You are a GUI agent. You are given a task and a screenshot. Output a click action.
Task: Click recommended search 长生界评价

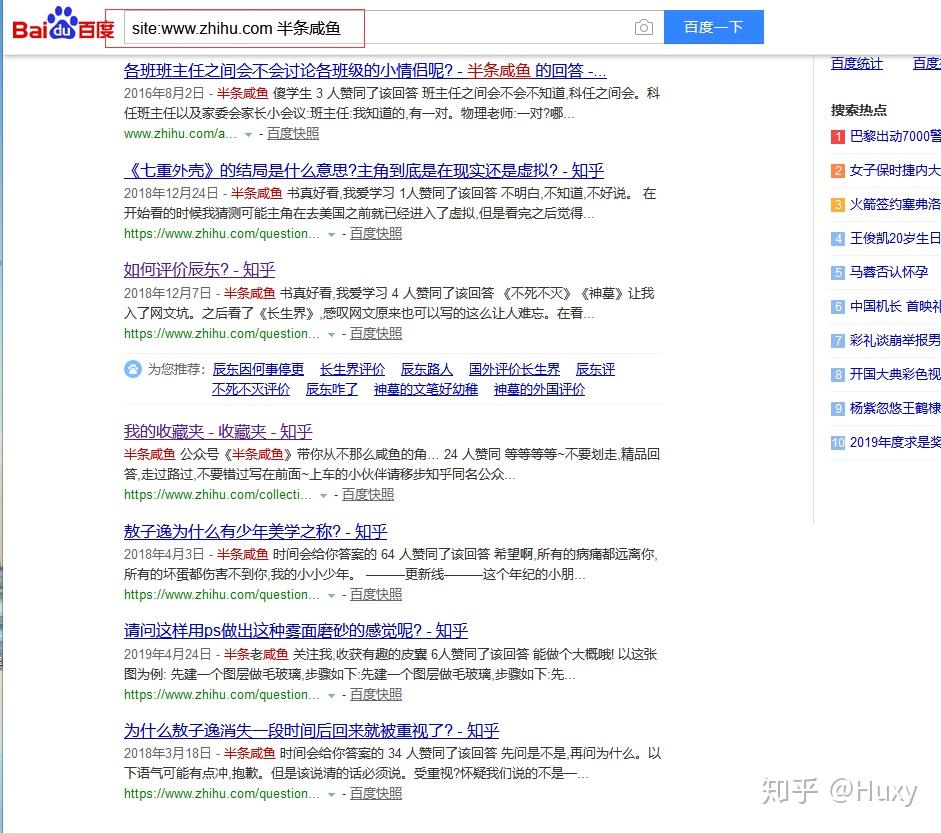click(x=352, y=369)
